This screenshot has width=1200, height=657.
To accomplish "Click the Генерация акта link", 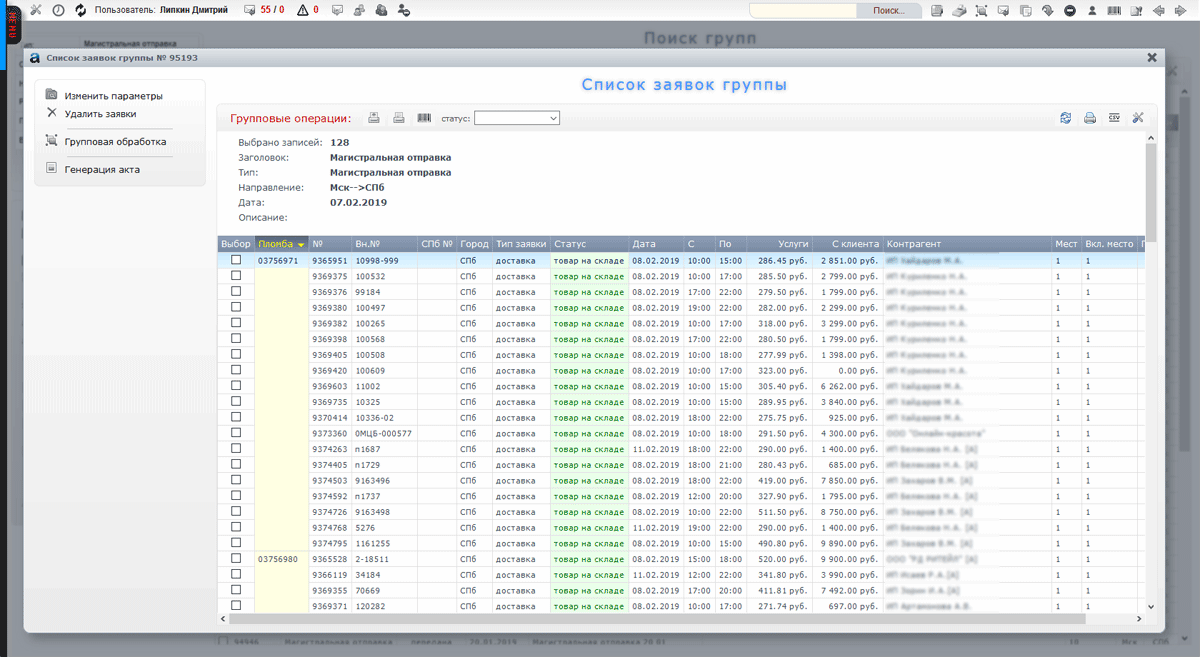I will click(x=102, y=170).
